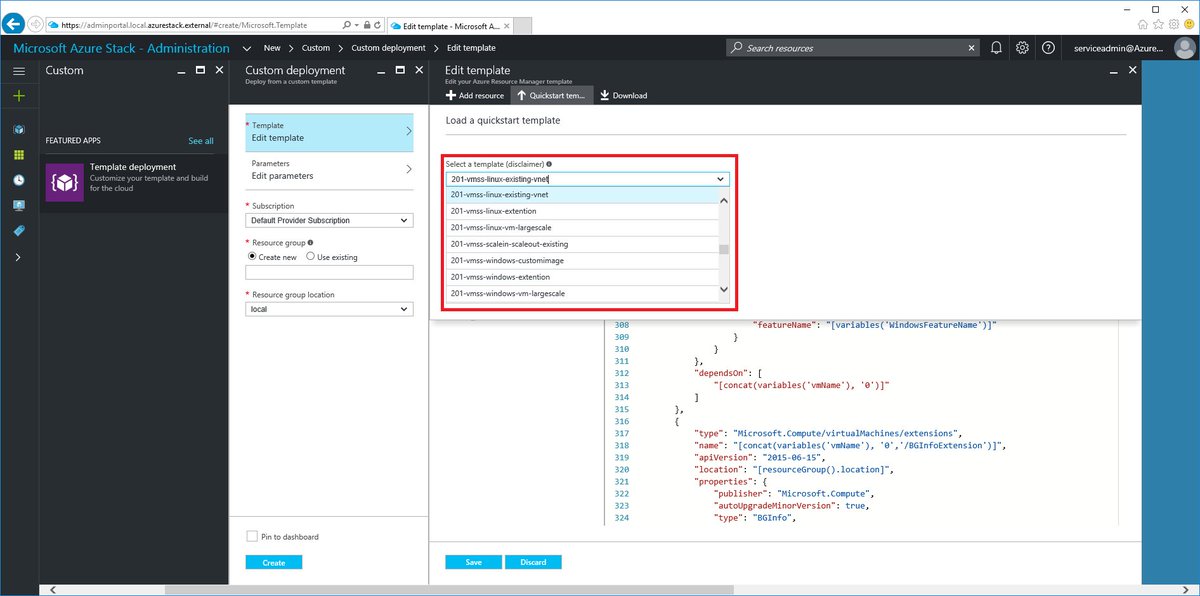Click the Download toolbar button
Viewport: 1200px width, 596px height.
point(623,95)
